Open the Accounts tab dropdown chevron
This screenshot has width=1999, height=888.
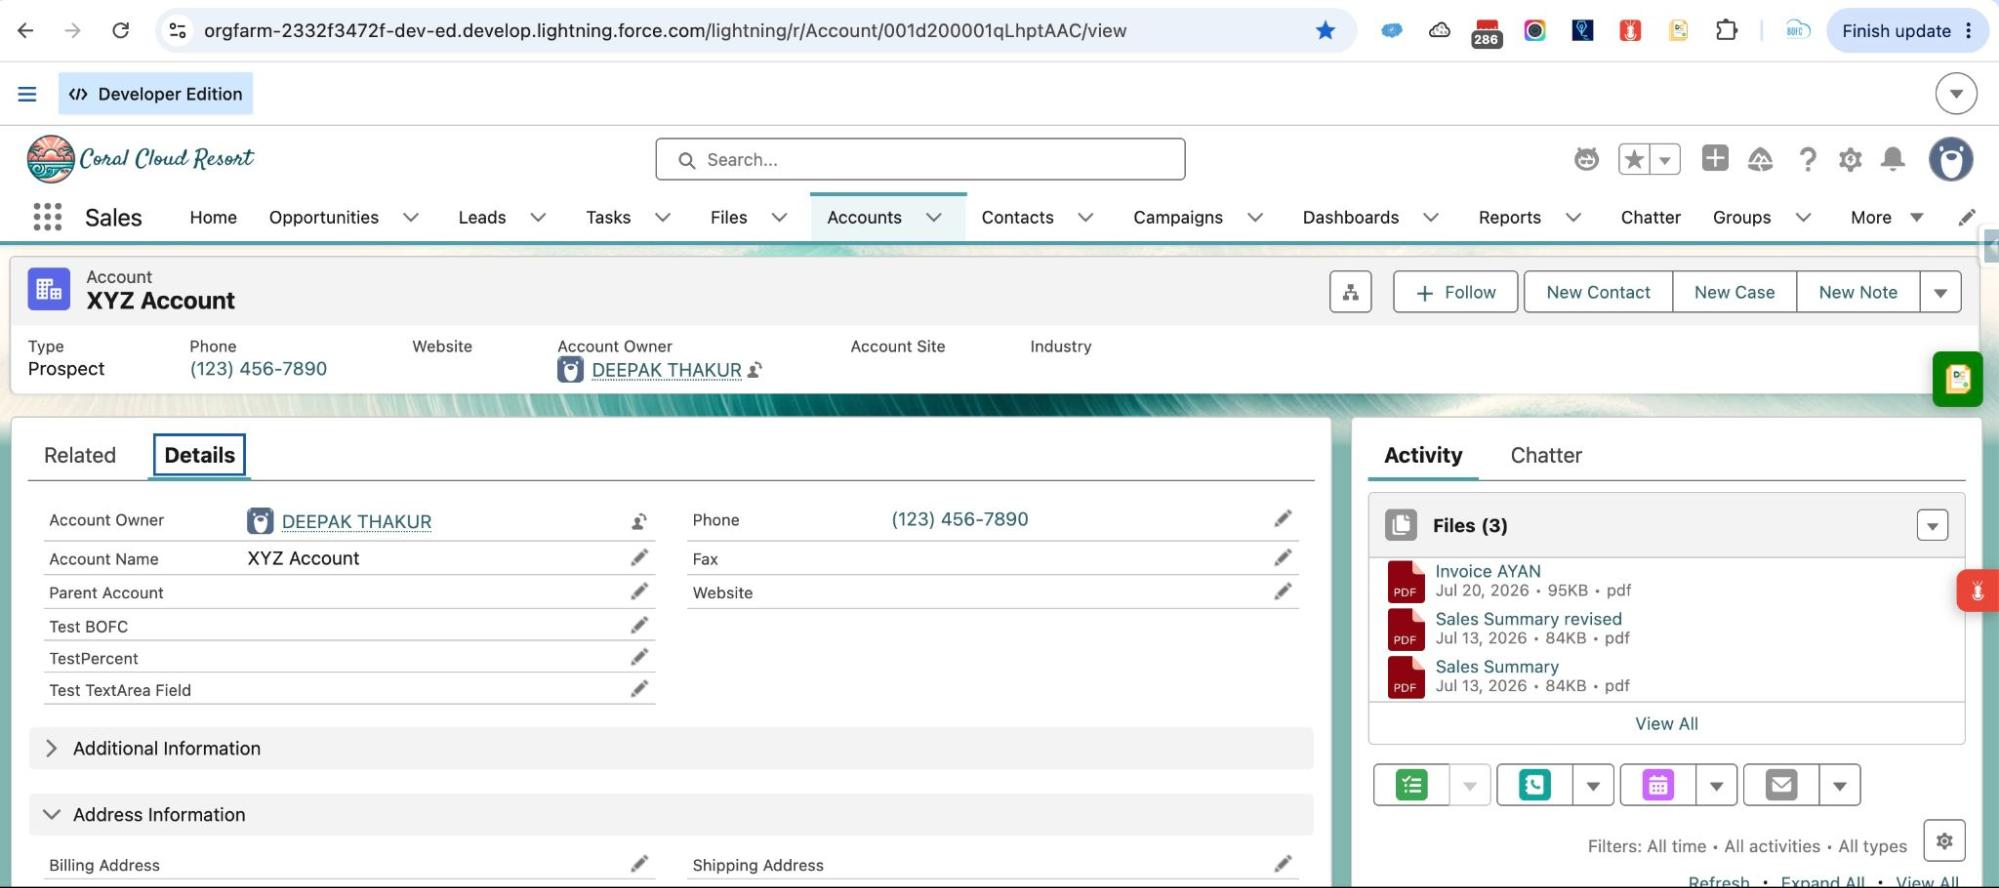pyautogui.click(x=934, y=217)
